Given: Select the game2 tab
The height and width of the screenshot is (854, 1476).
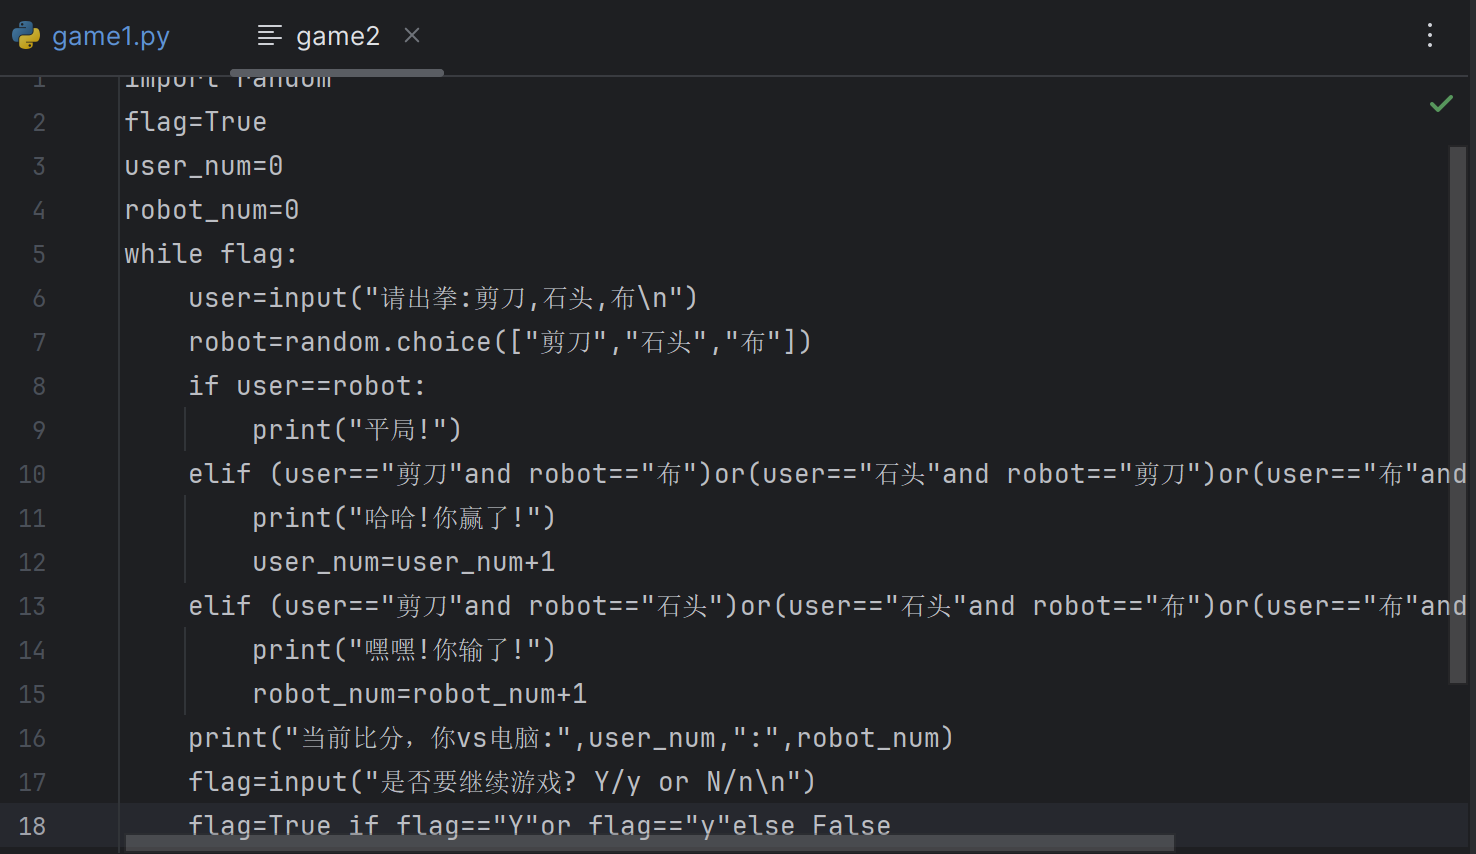Looking at the screenshot, I should coord(337,36).
